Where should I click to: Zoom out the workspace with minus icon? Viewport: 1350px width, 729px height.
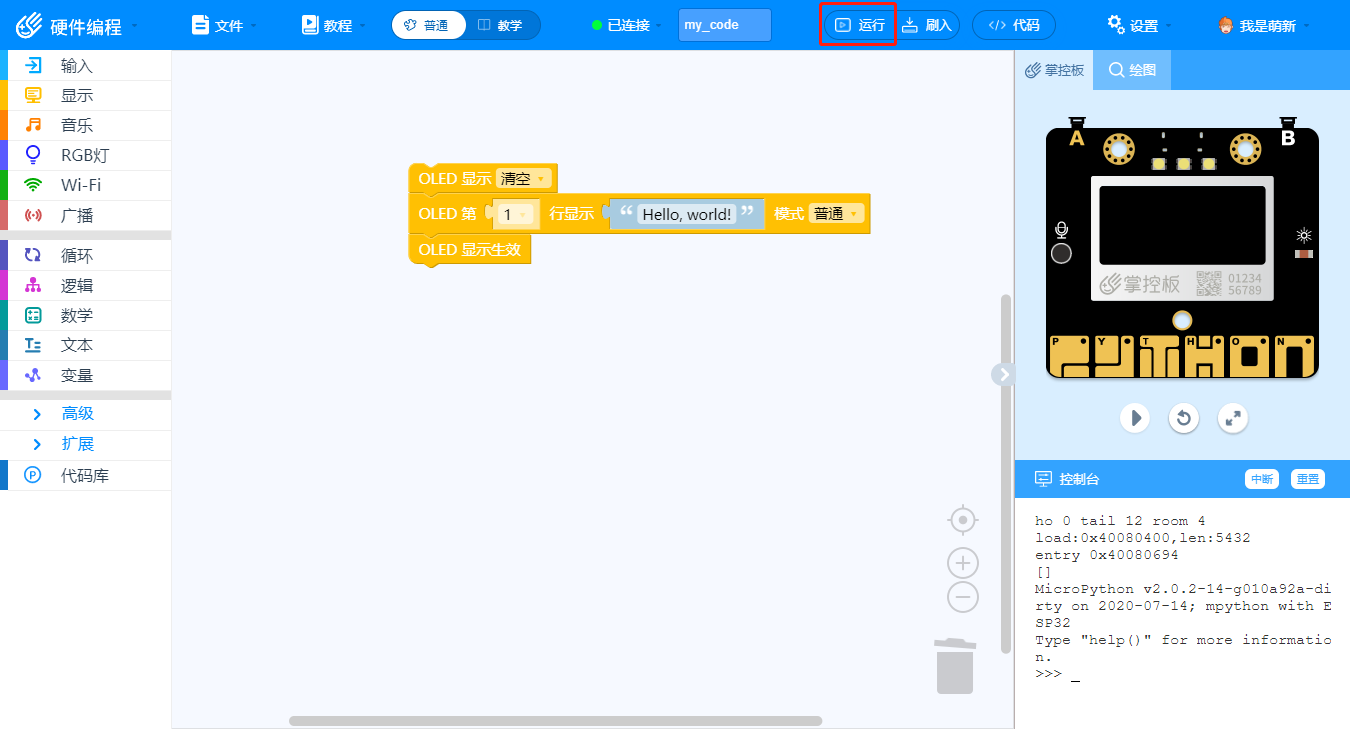click(x=963, y=598)
